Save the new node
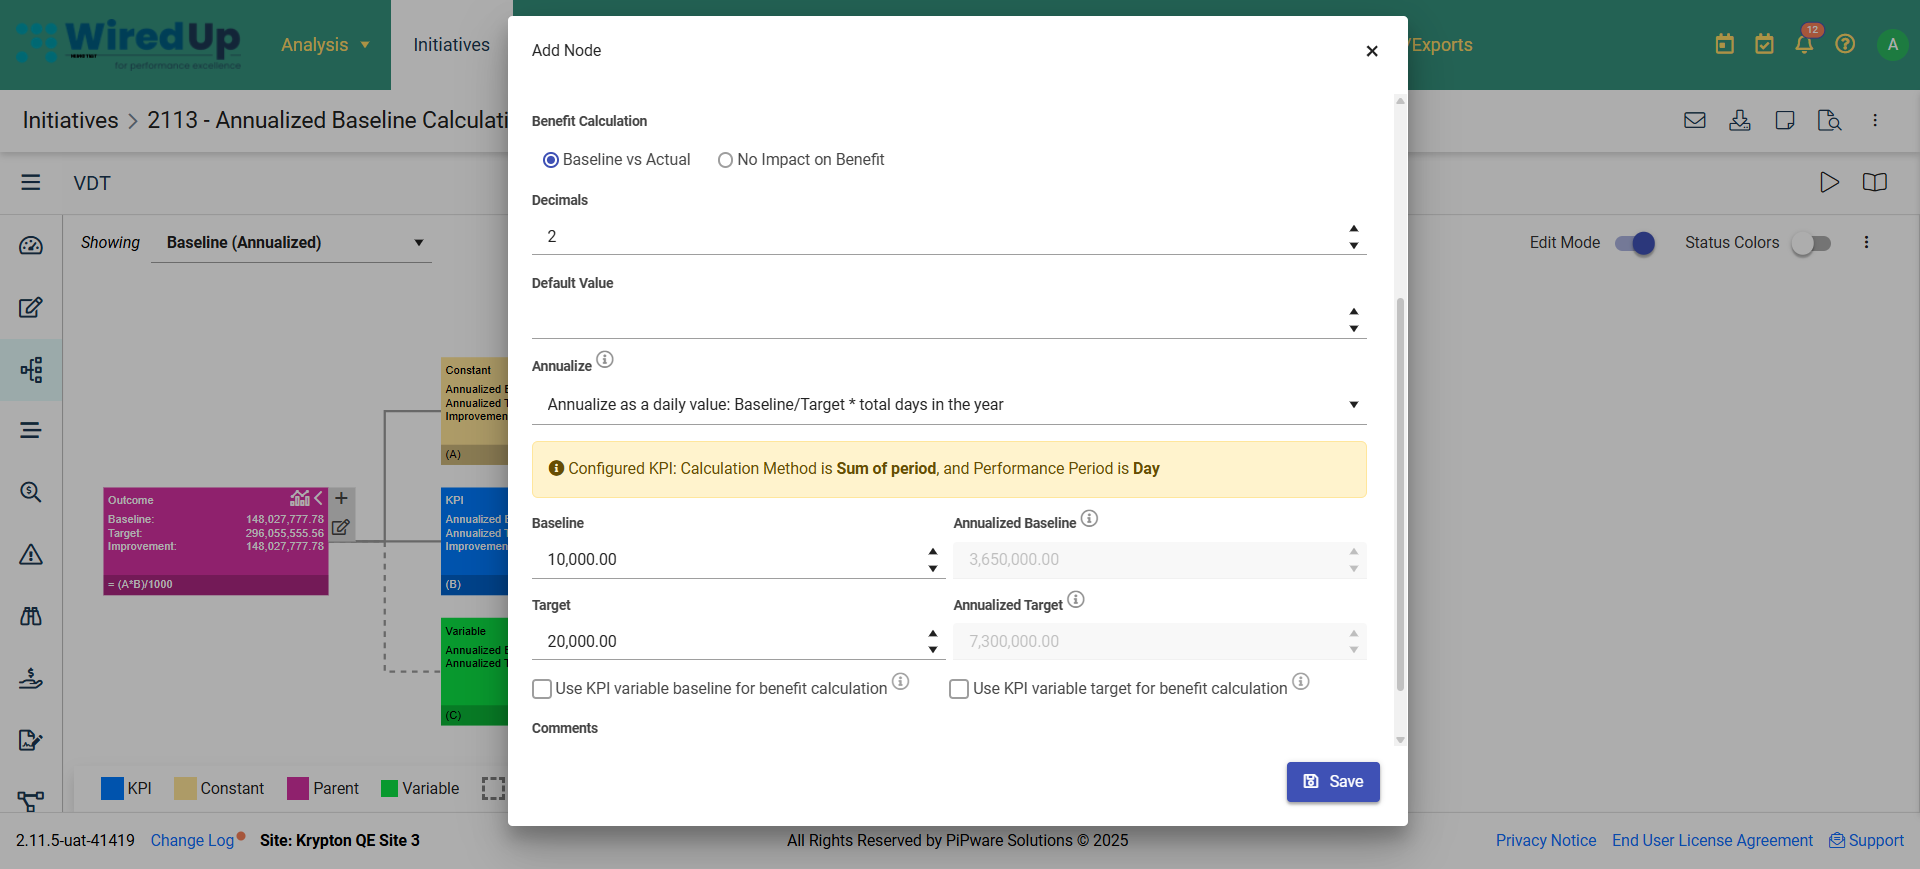1920x869 pixels. pos(1333,782)
